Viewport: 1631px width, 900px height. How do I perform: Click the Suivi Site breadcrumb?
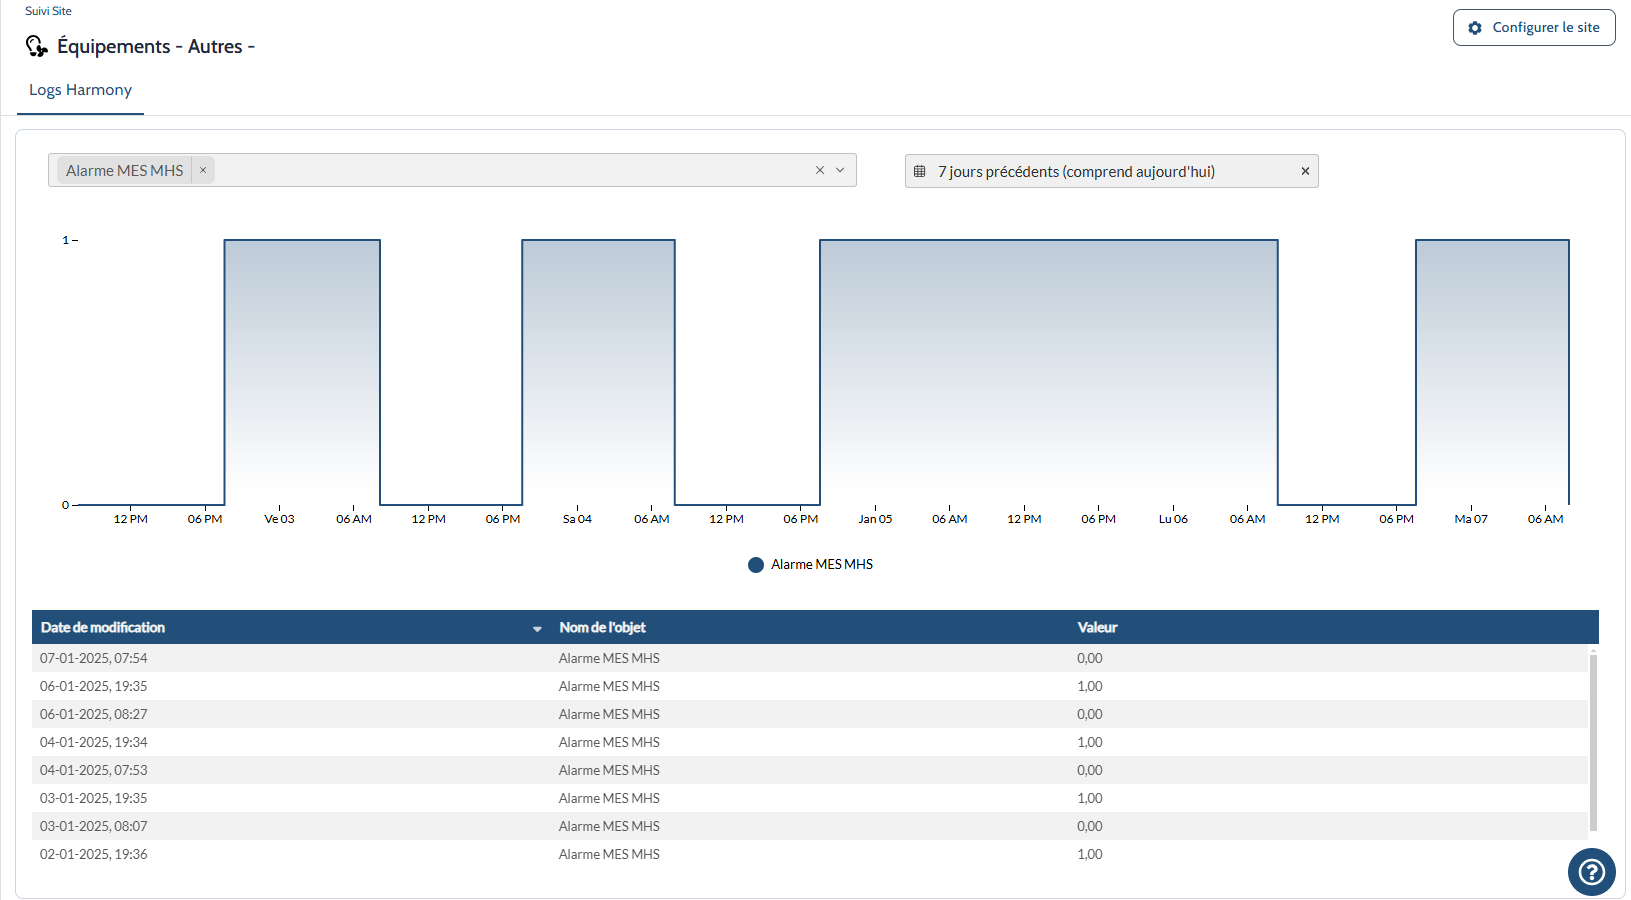pyautogui.click(x=48, y=11)
